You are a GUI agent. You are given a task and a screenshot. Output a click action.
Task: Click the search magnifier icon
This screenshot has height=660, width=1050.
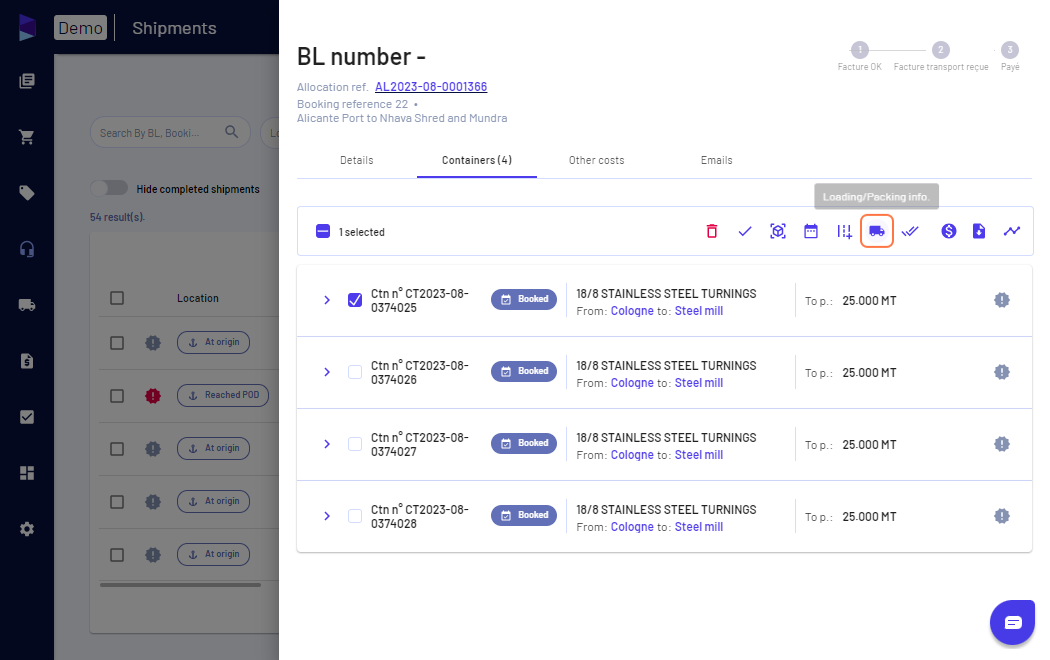[232, 132]
